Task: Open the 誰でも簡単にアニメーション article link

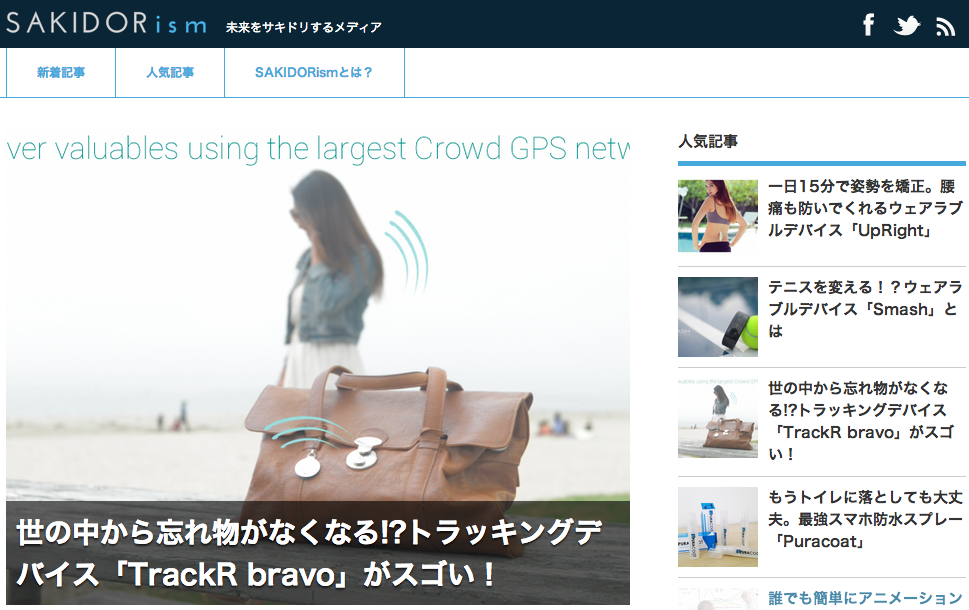Action: pos(865,598)
